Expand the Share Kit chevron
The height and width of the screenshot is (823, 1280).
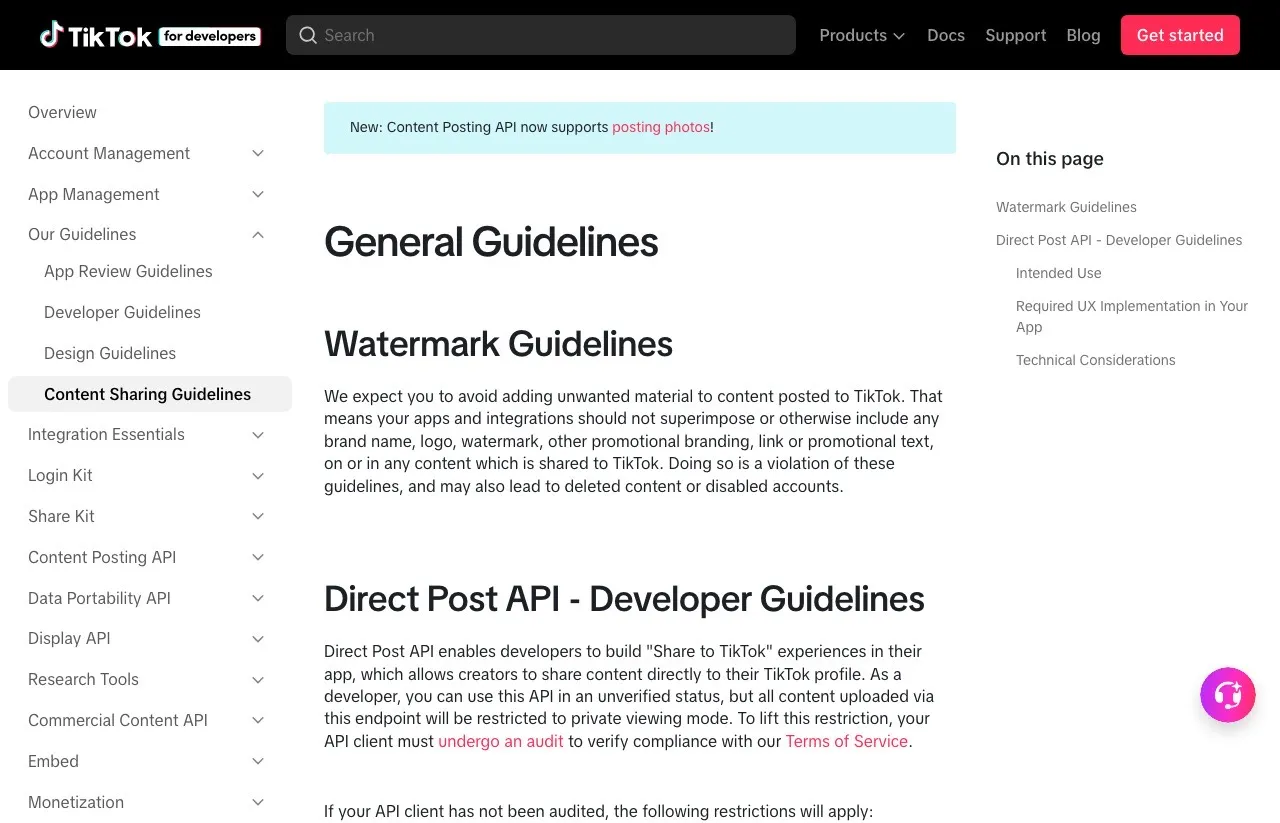[x=258, y=516]
